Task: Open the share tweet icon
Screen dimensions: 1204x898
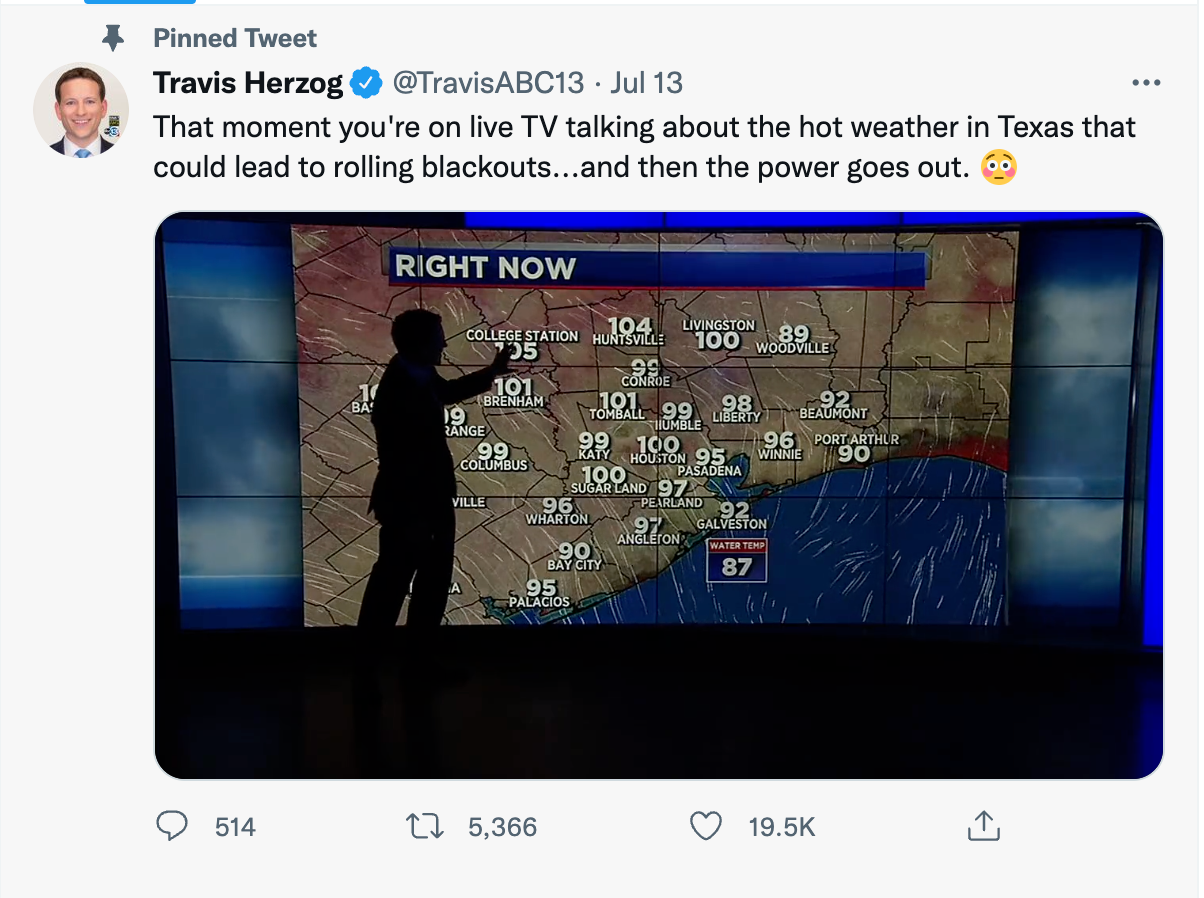Action: pyautogui.click(x=983, y=825)
